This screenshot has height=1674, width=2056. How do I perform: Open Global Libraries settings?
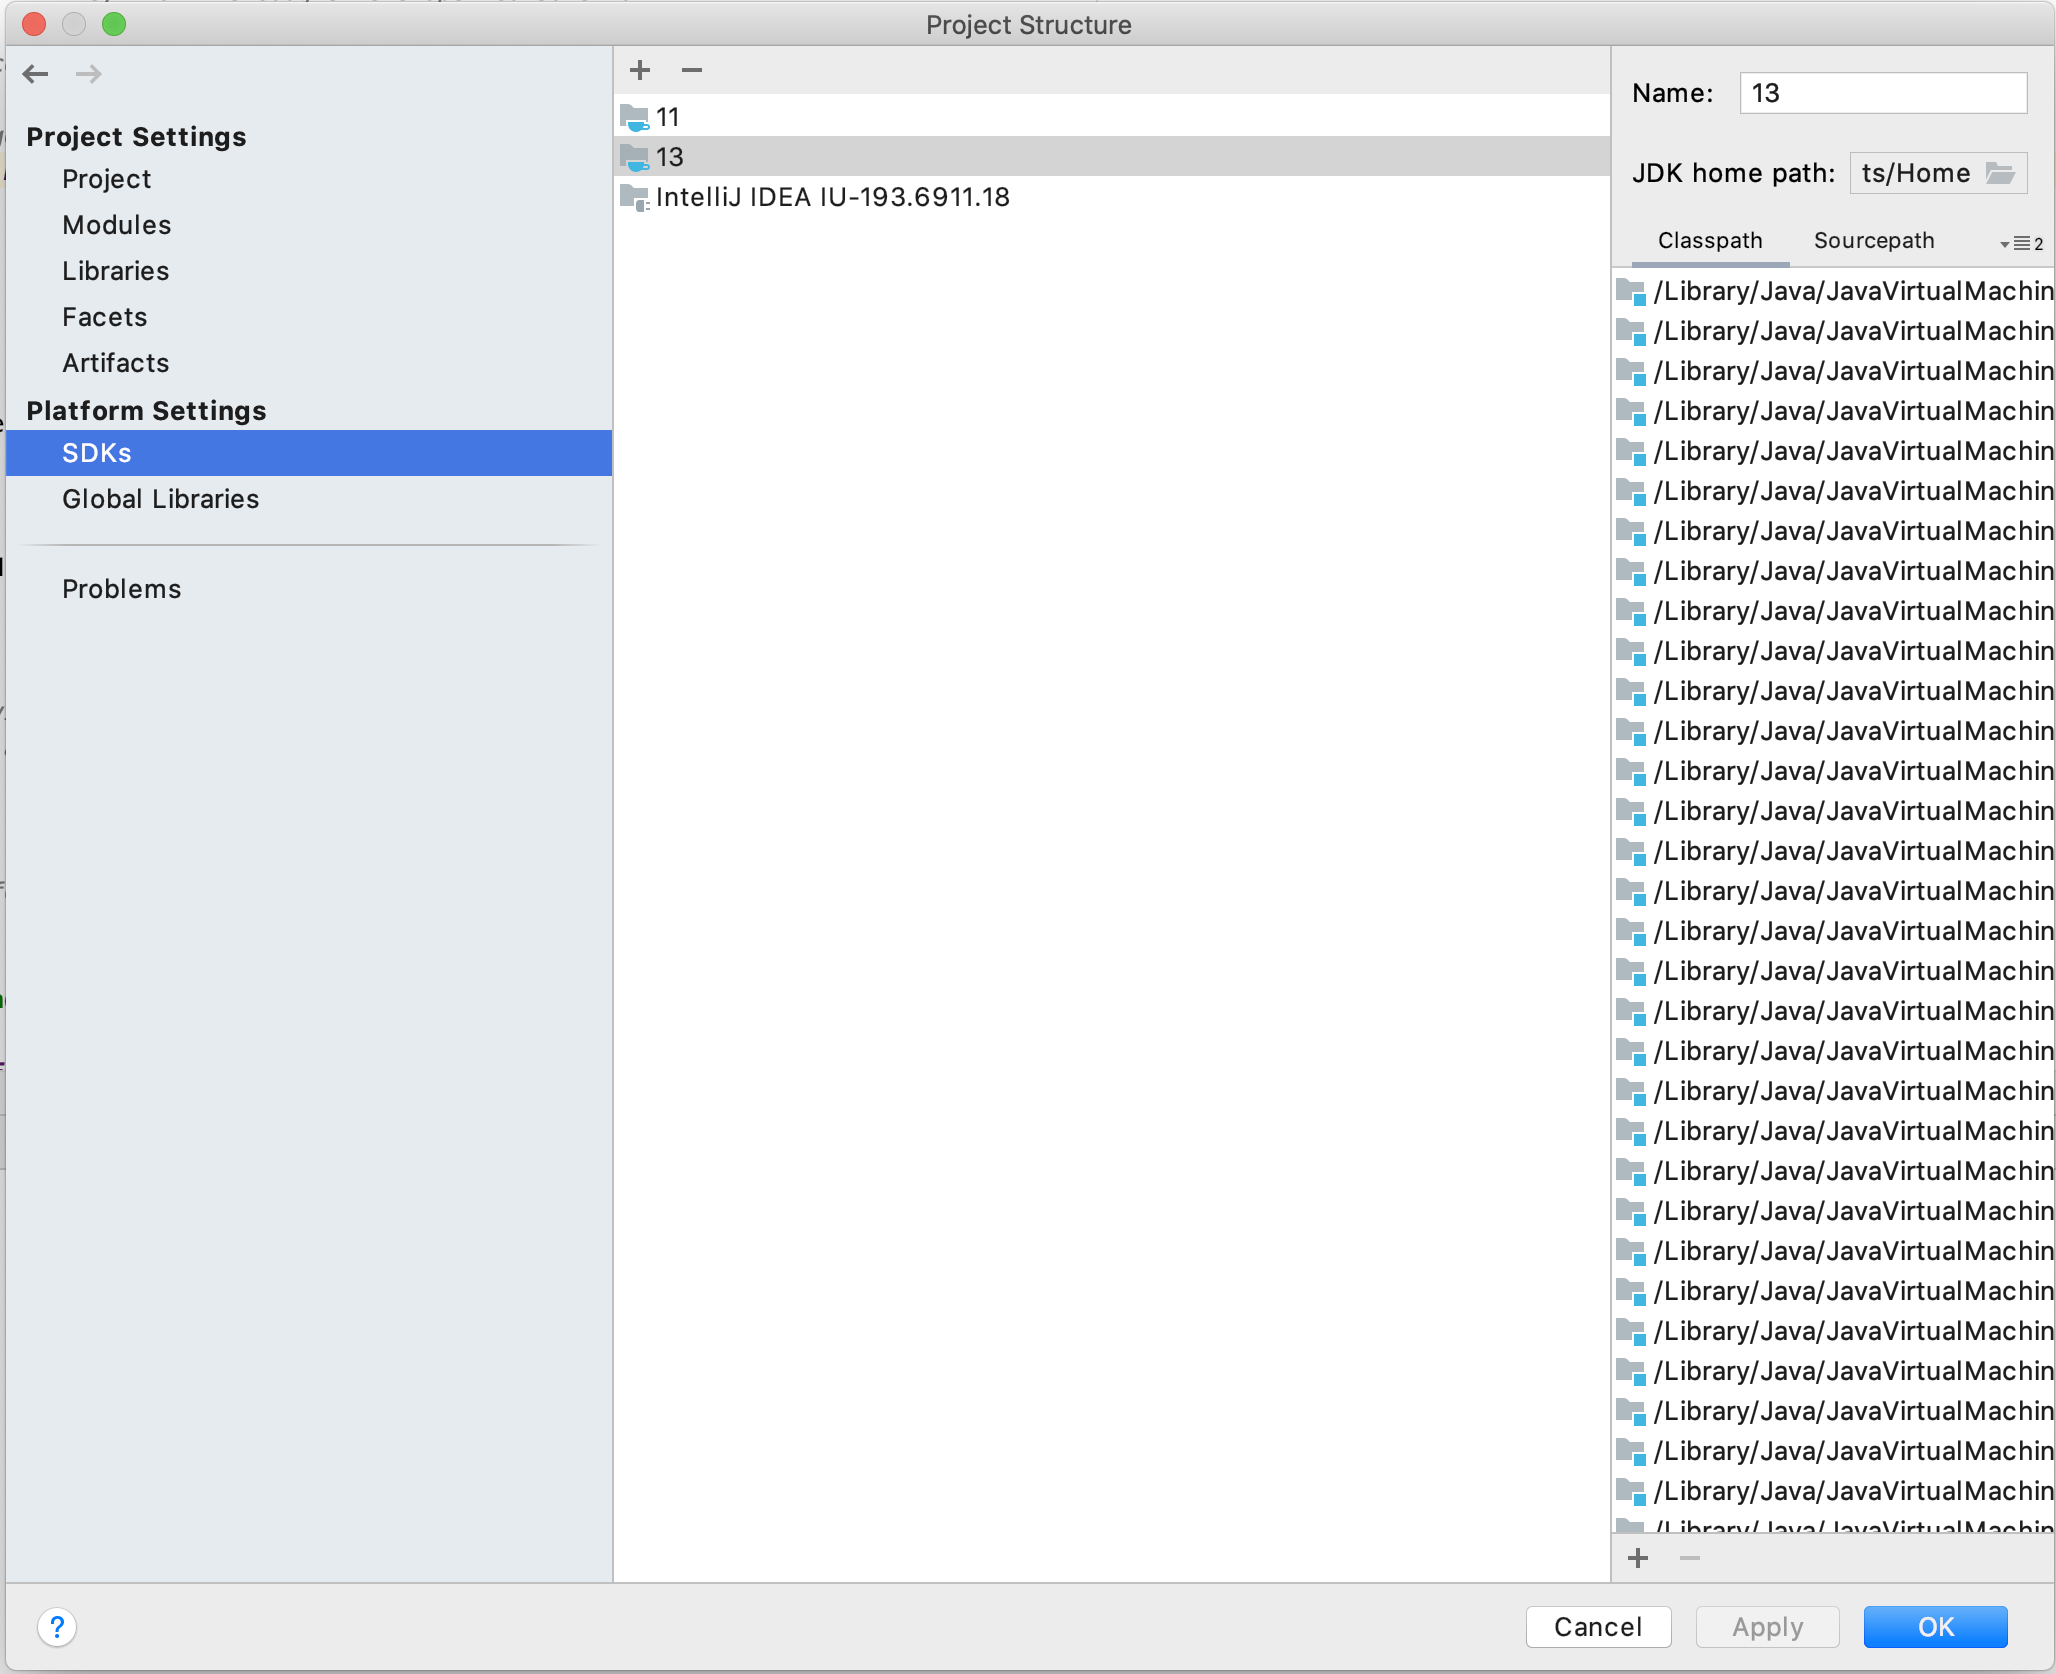coord(160,499)
